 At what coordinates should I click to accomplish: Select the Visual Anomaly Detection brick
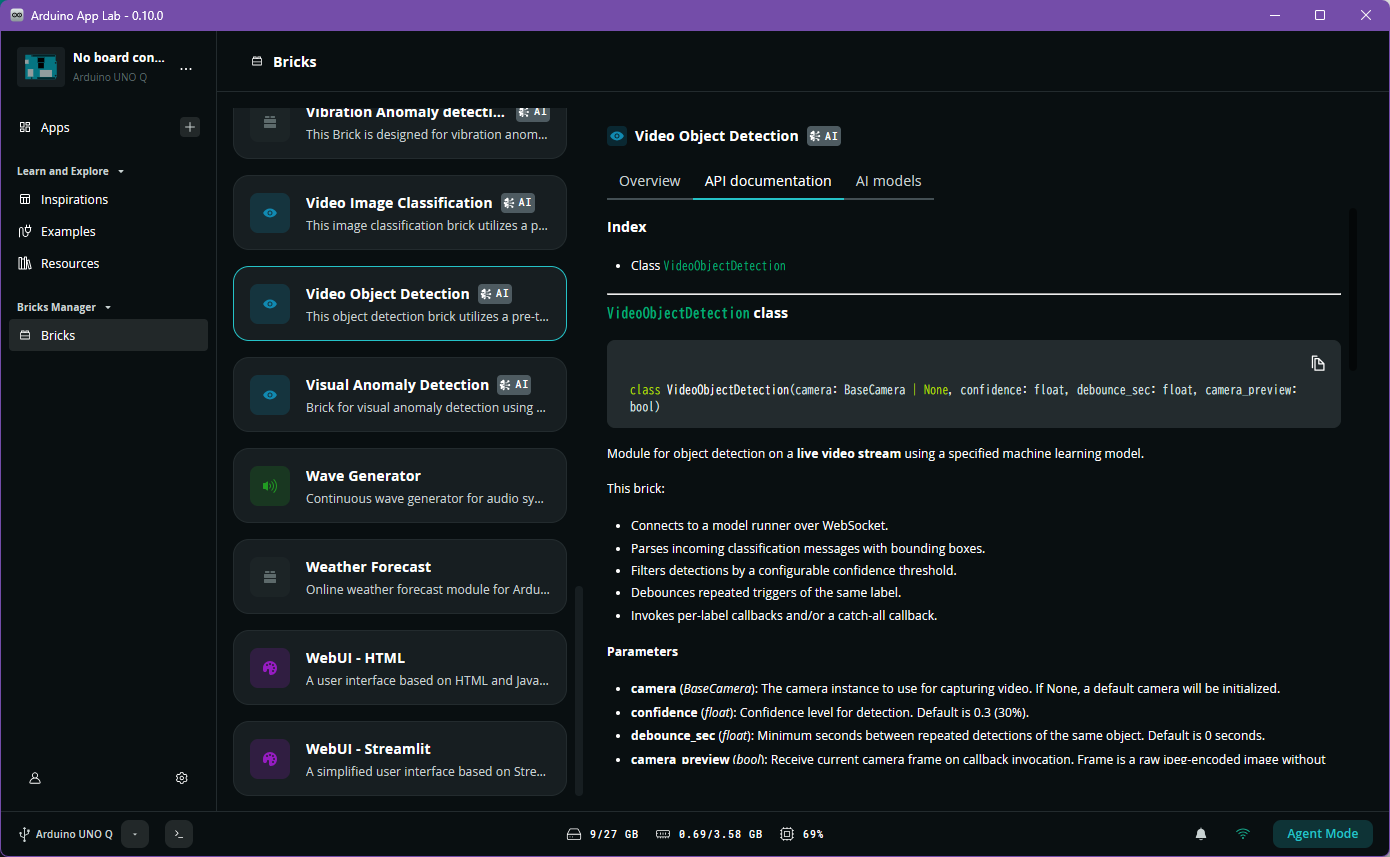(400, 395)
